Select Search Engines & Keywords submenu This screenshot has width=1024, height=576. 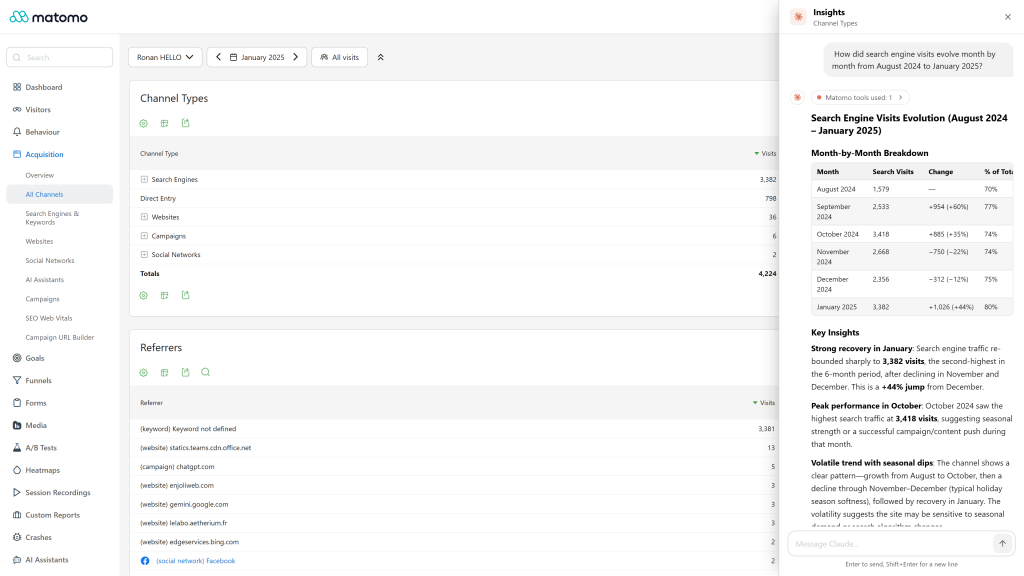click(x=52, y=217)
